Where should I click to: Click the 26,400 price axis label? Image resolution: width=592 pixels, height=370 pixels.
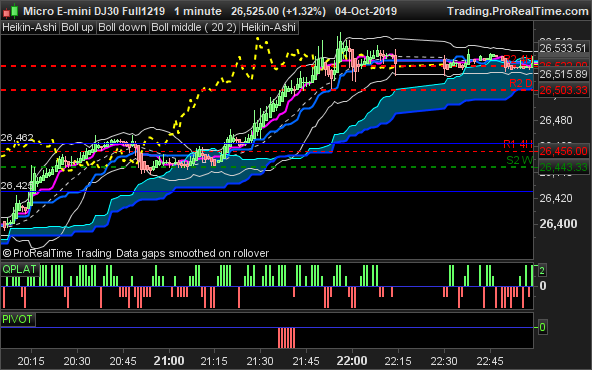(558, 224)
